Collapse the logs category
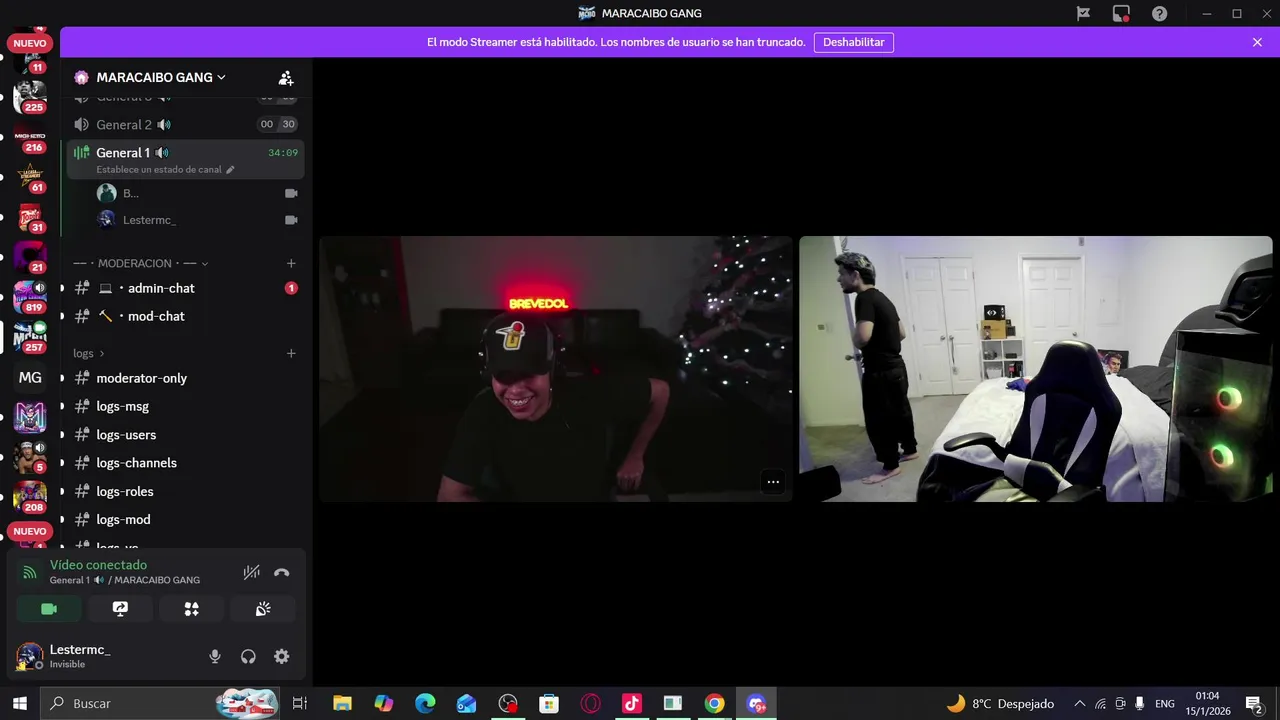The width and height of the screenshot is (1280, 720). click(89, 353)
